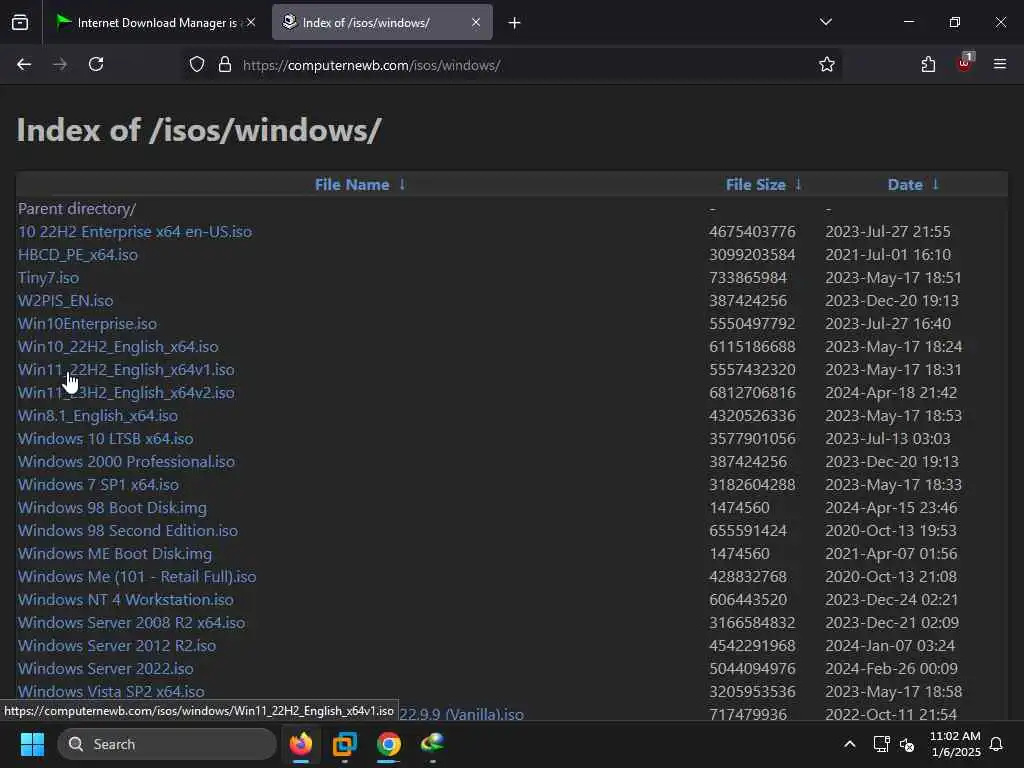Click the browser forward arrow
The width and height of the screenshot is (1024, 768).
(59, 64)
